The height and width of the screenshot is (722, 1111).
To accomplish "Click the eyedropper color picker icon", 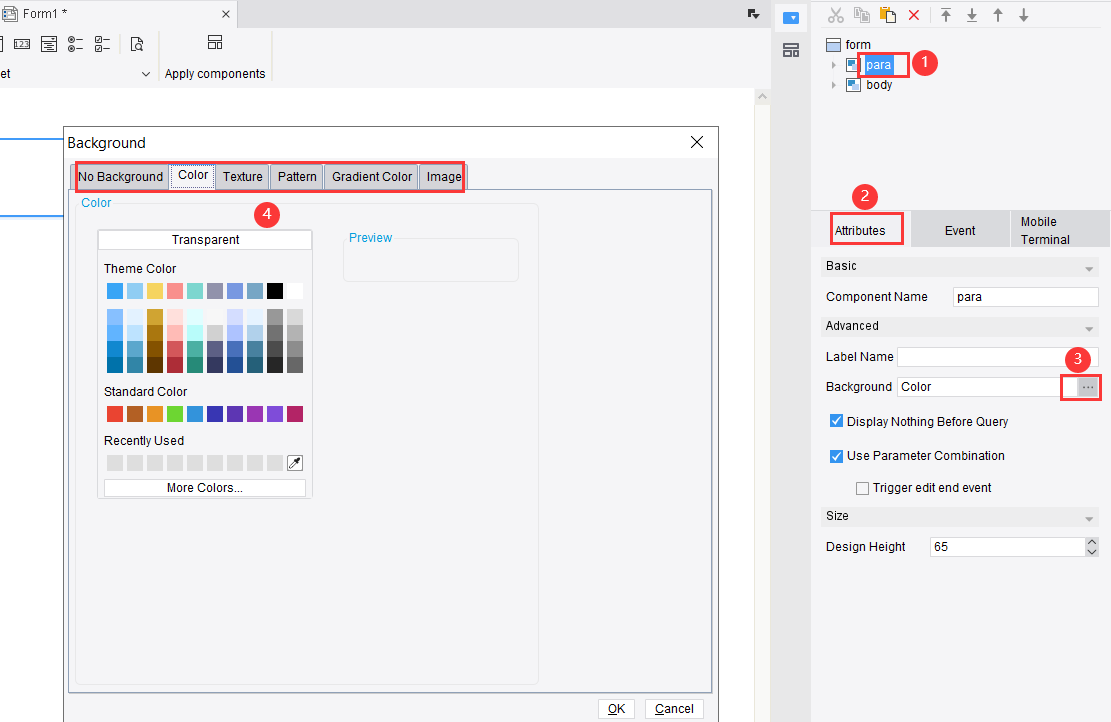I will 295,463.
